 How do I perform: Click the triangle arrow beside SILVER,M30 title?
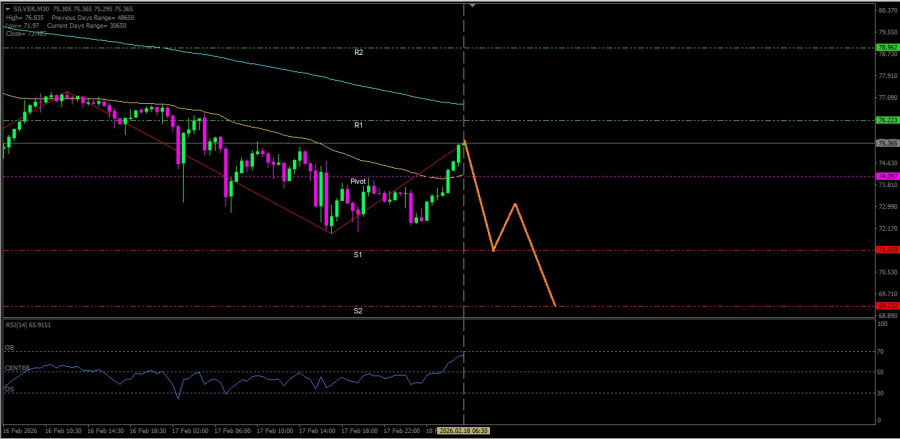(x=6, y=10)
